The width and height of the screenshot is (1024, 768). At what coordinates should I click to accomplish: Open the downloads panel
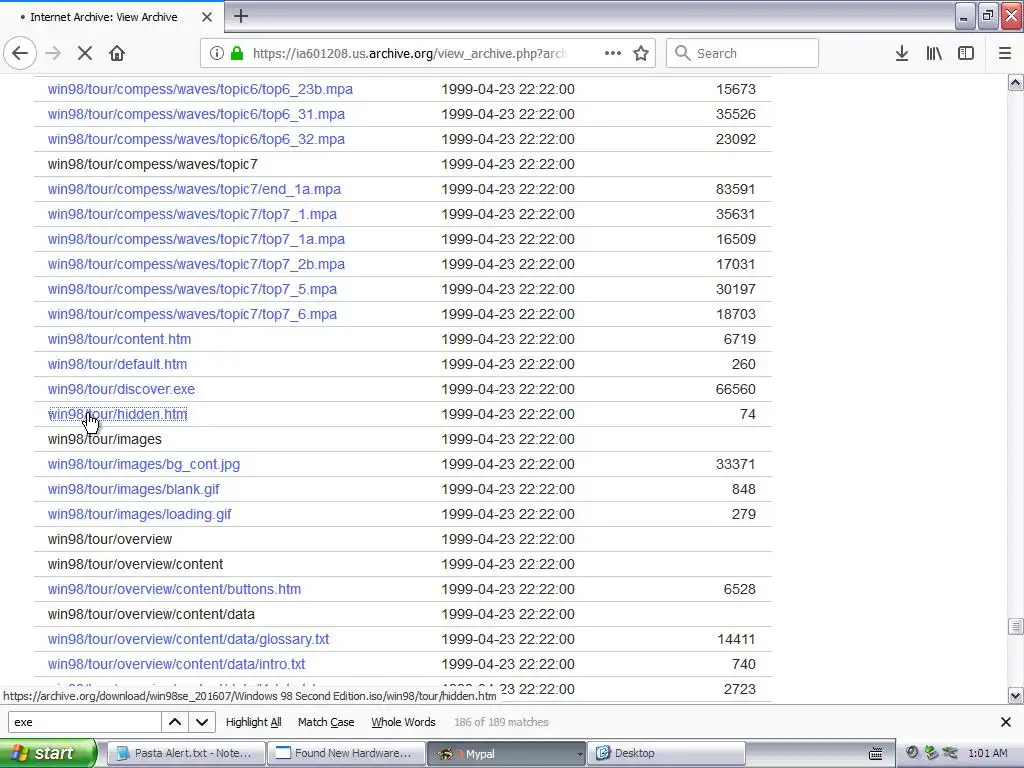pos(902,54)
